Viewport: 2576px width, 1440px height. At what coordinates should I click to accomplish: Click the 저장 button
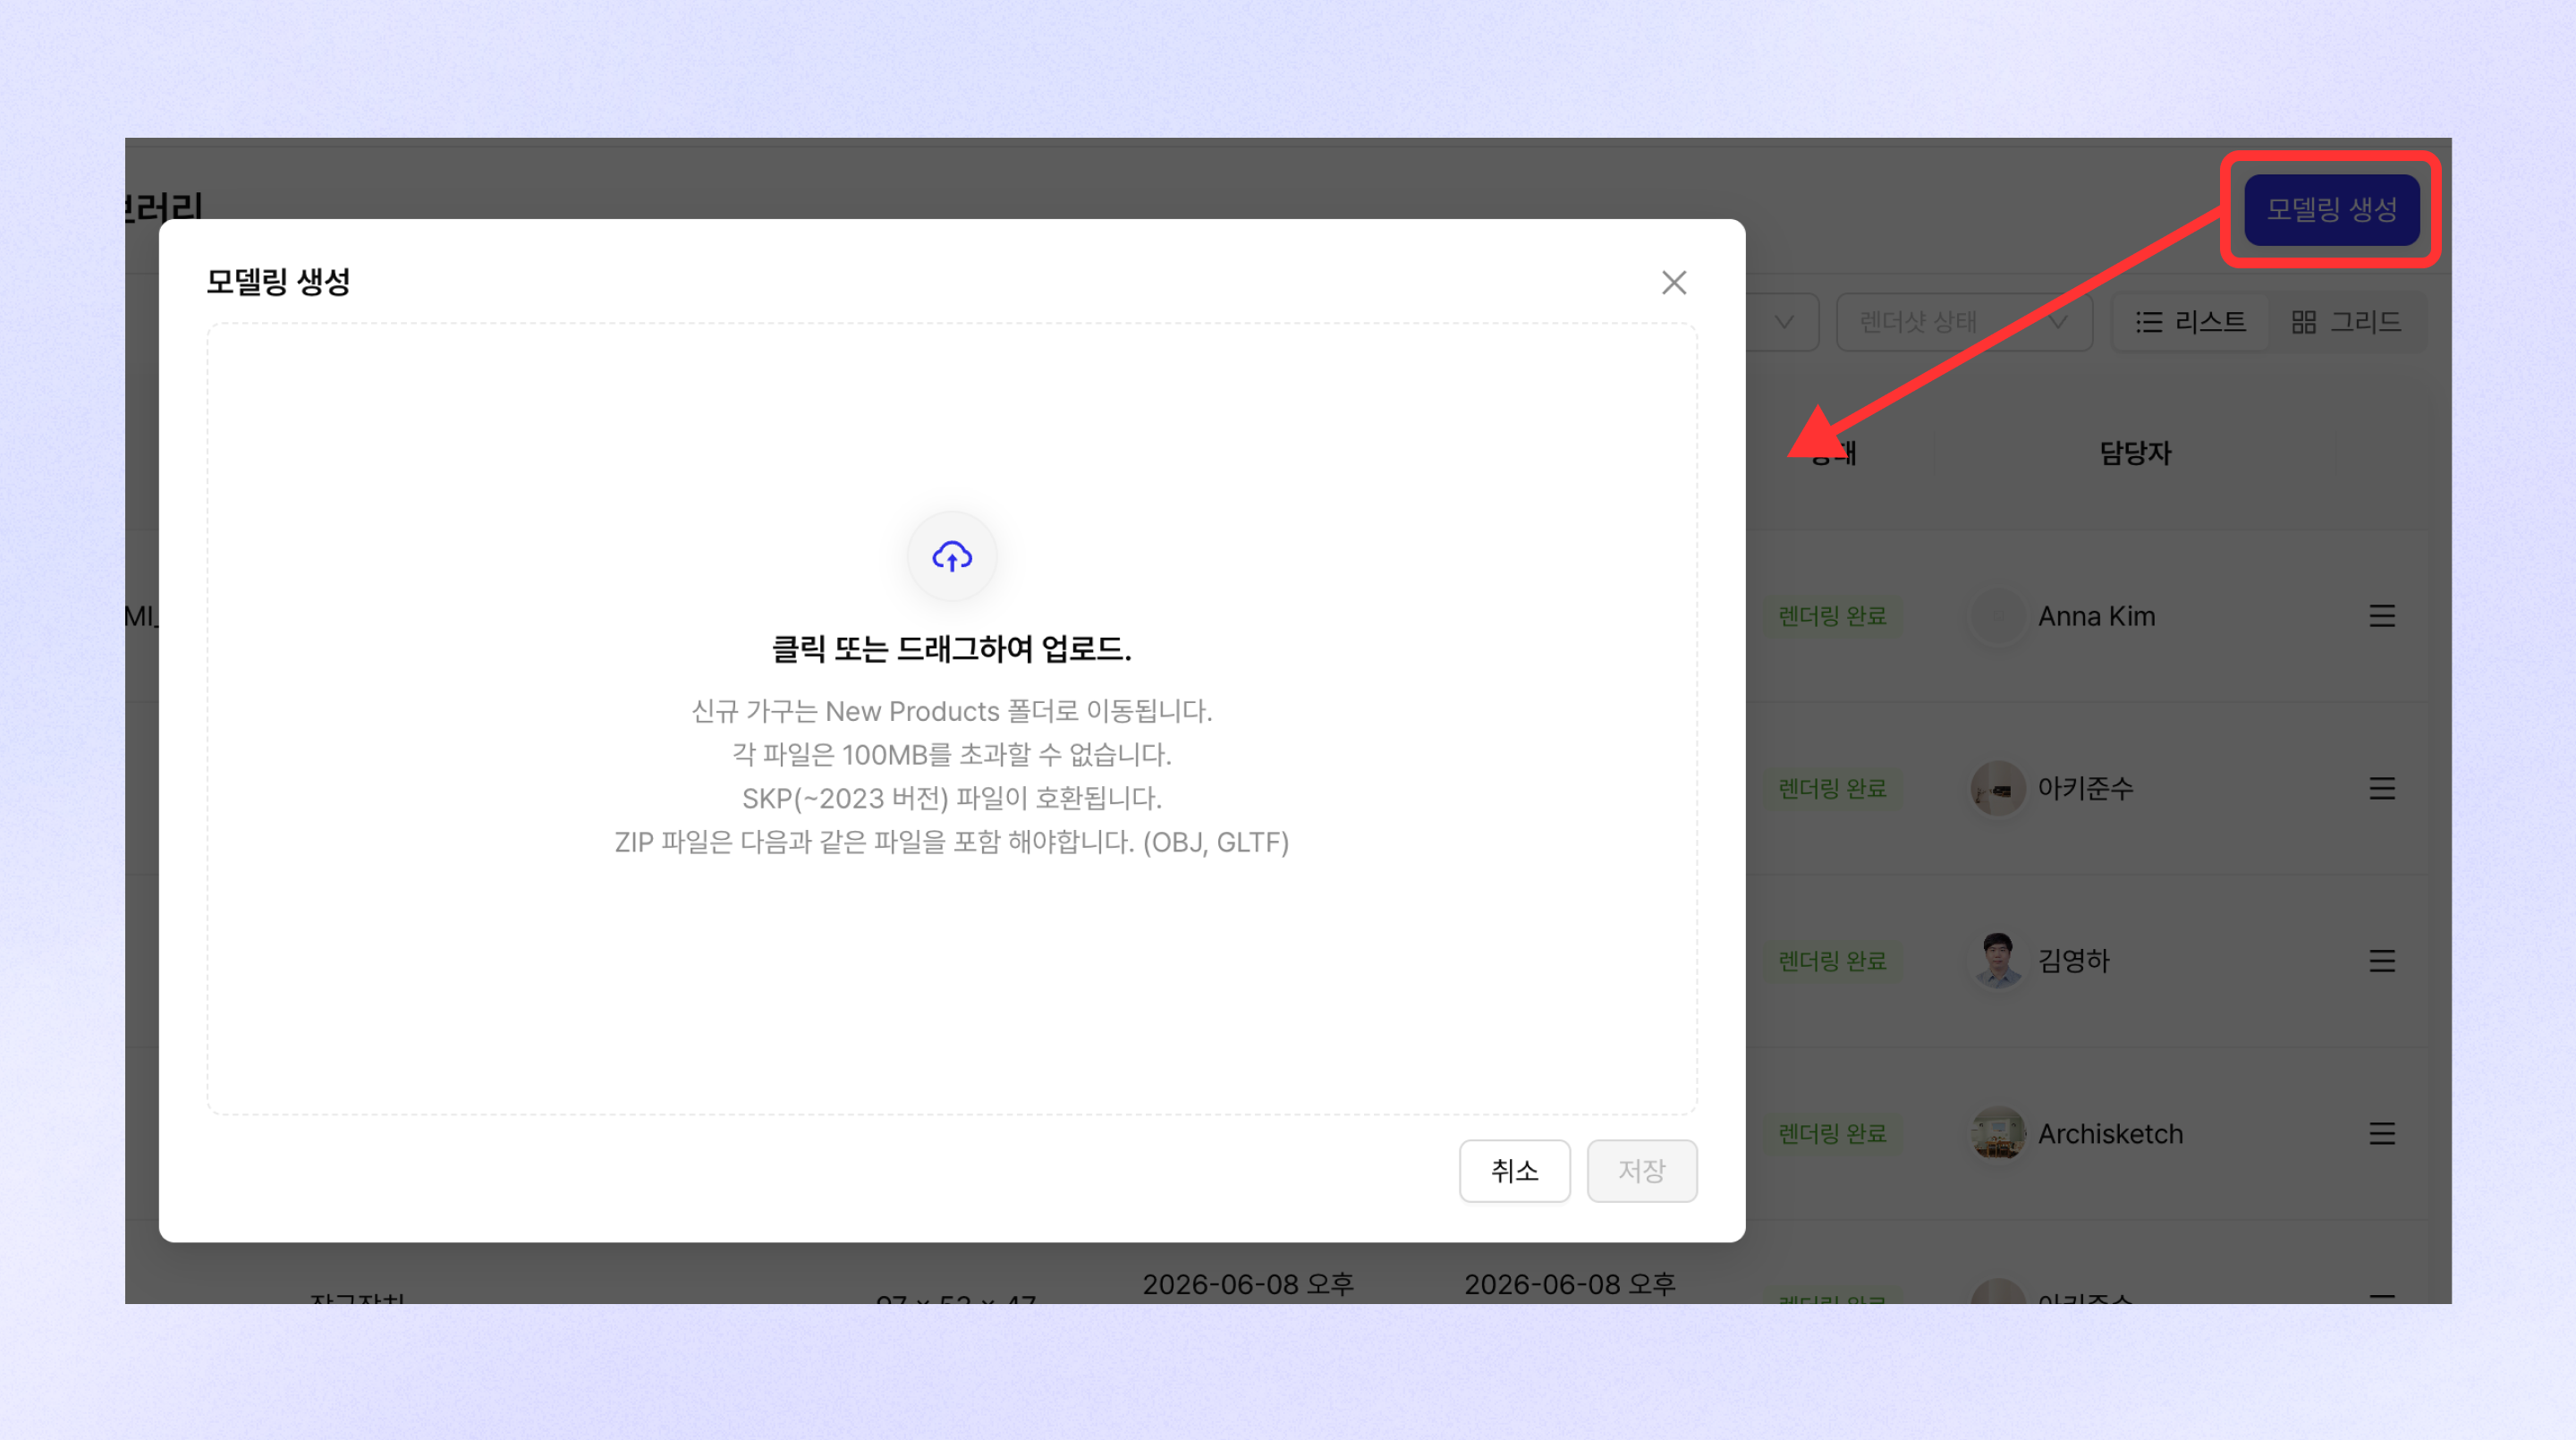tap(1641, 1171)
